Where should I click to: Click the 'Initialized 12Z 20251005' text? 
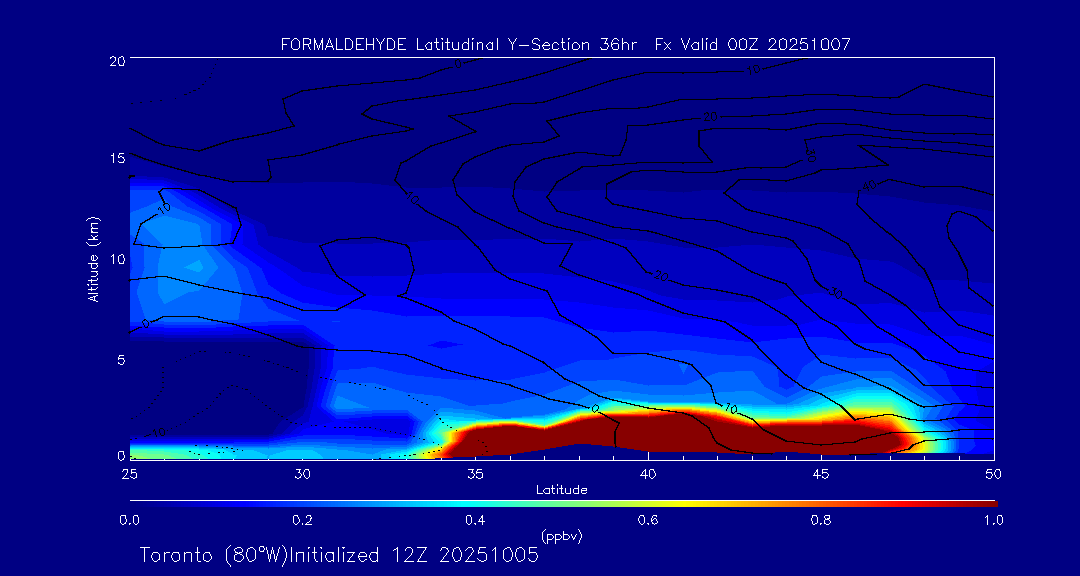[412, 555]
